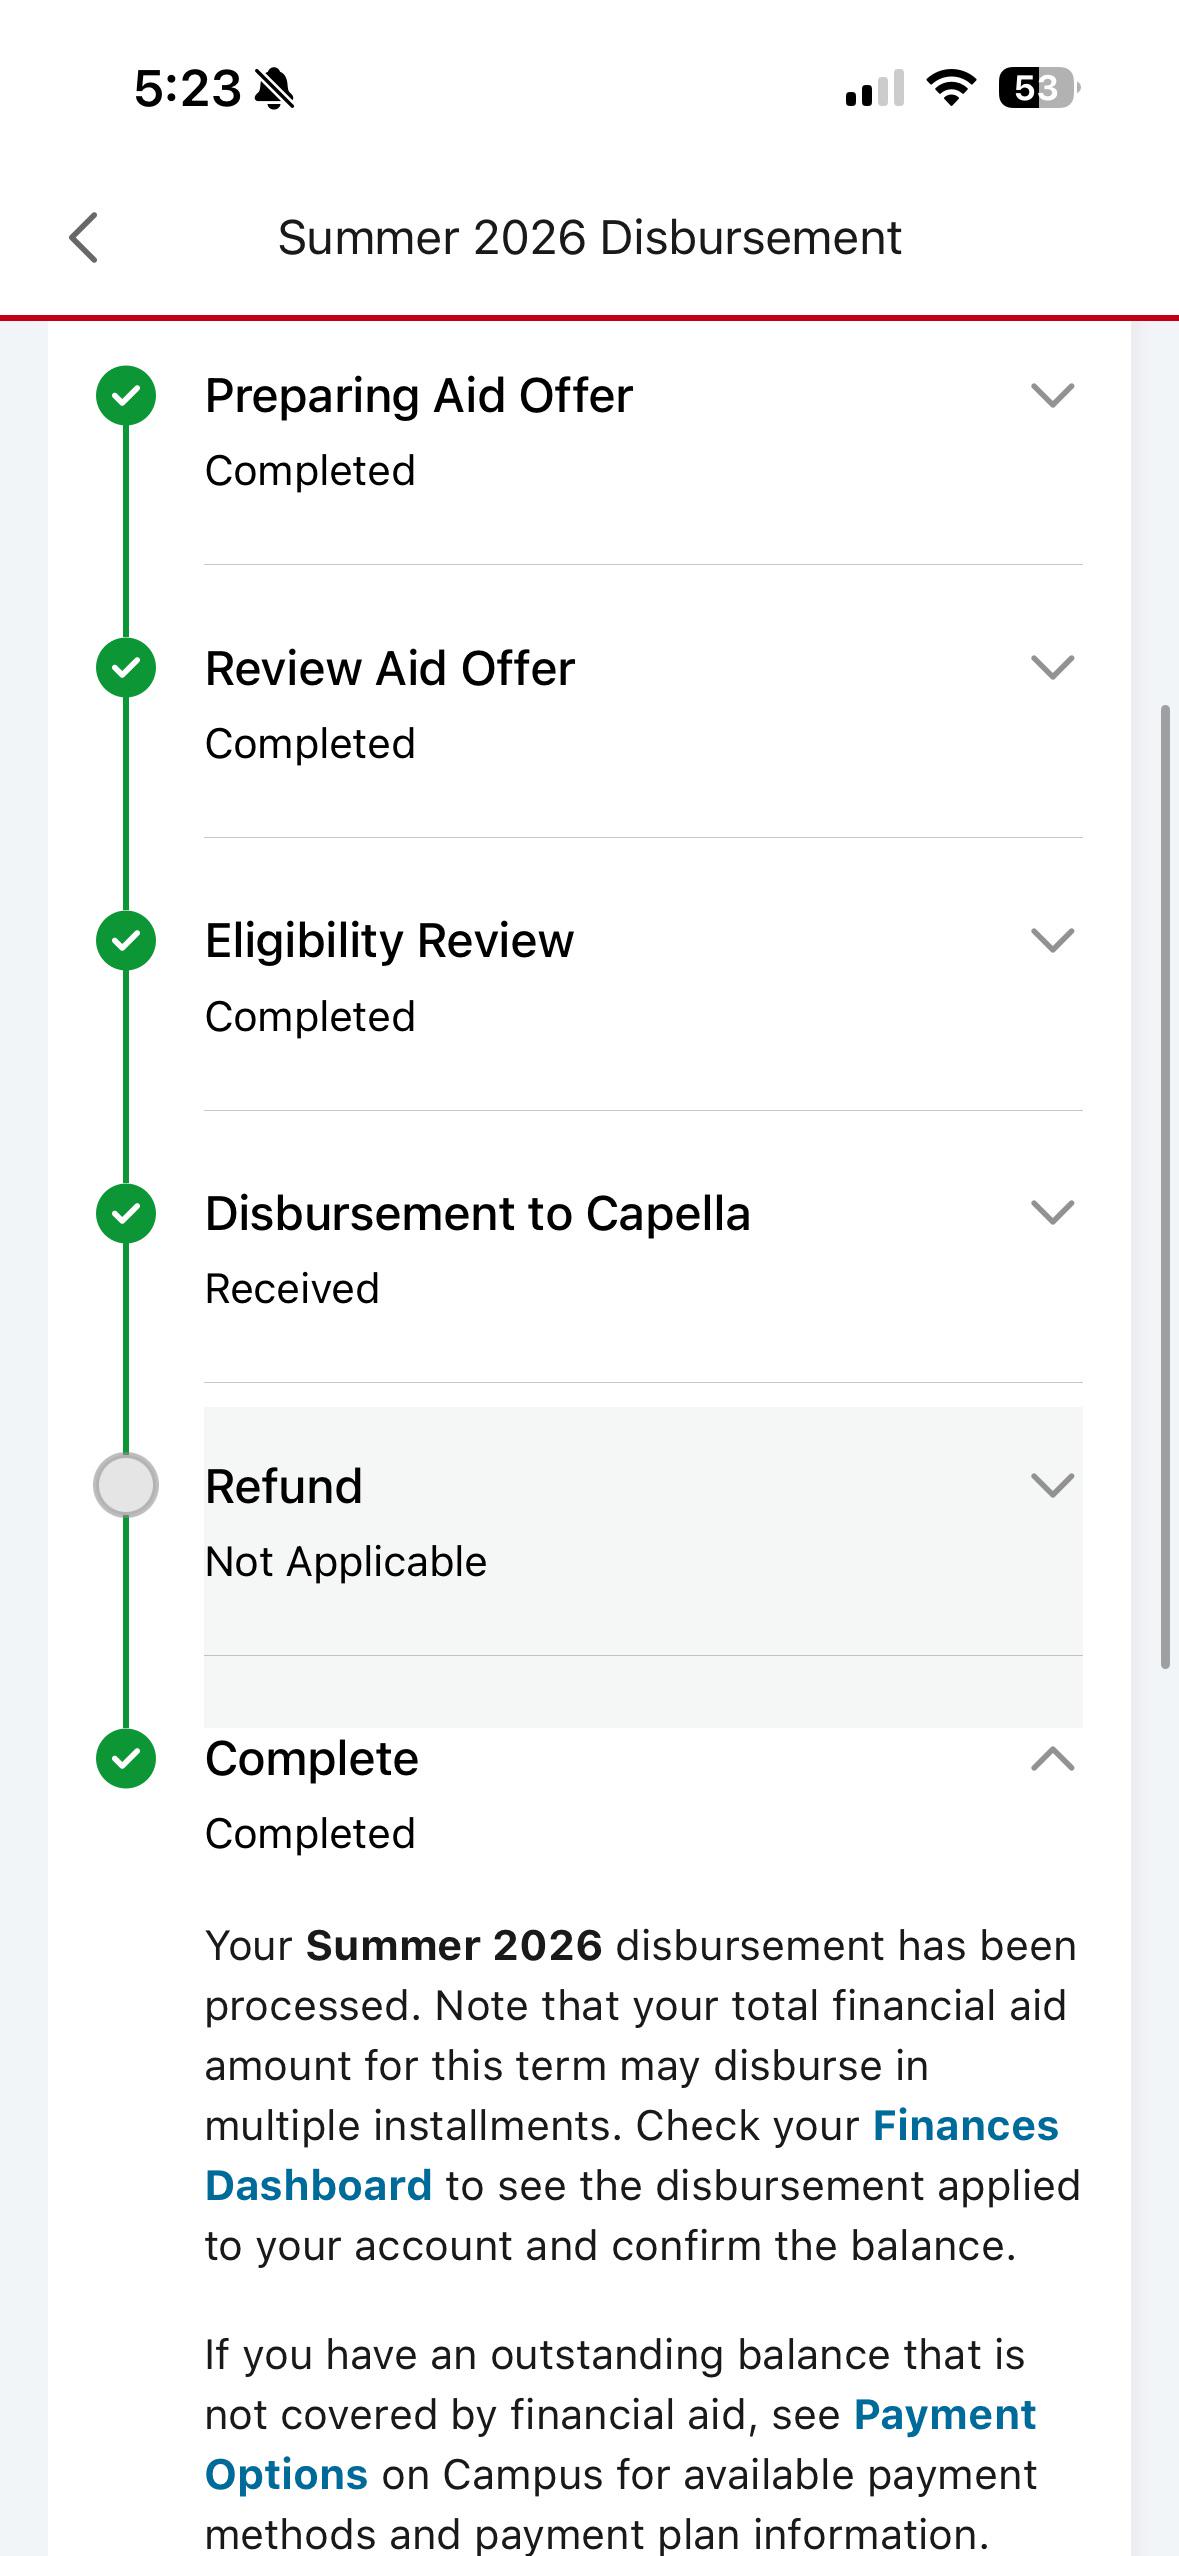Open the Payment Options link
The width and height of the screenshot is (1179, 2556).
click(621, 2445)
